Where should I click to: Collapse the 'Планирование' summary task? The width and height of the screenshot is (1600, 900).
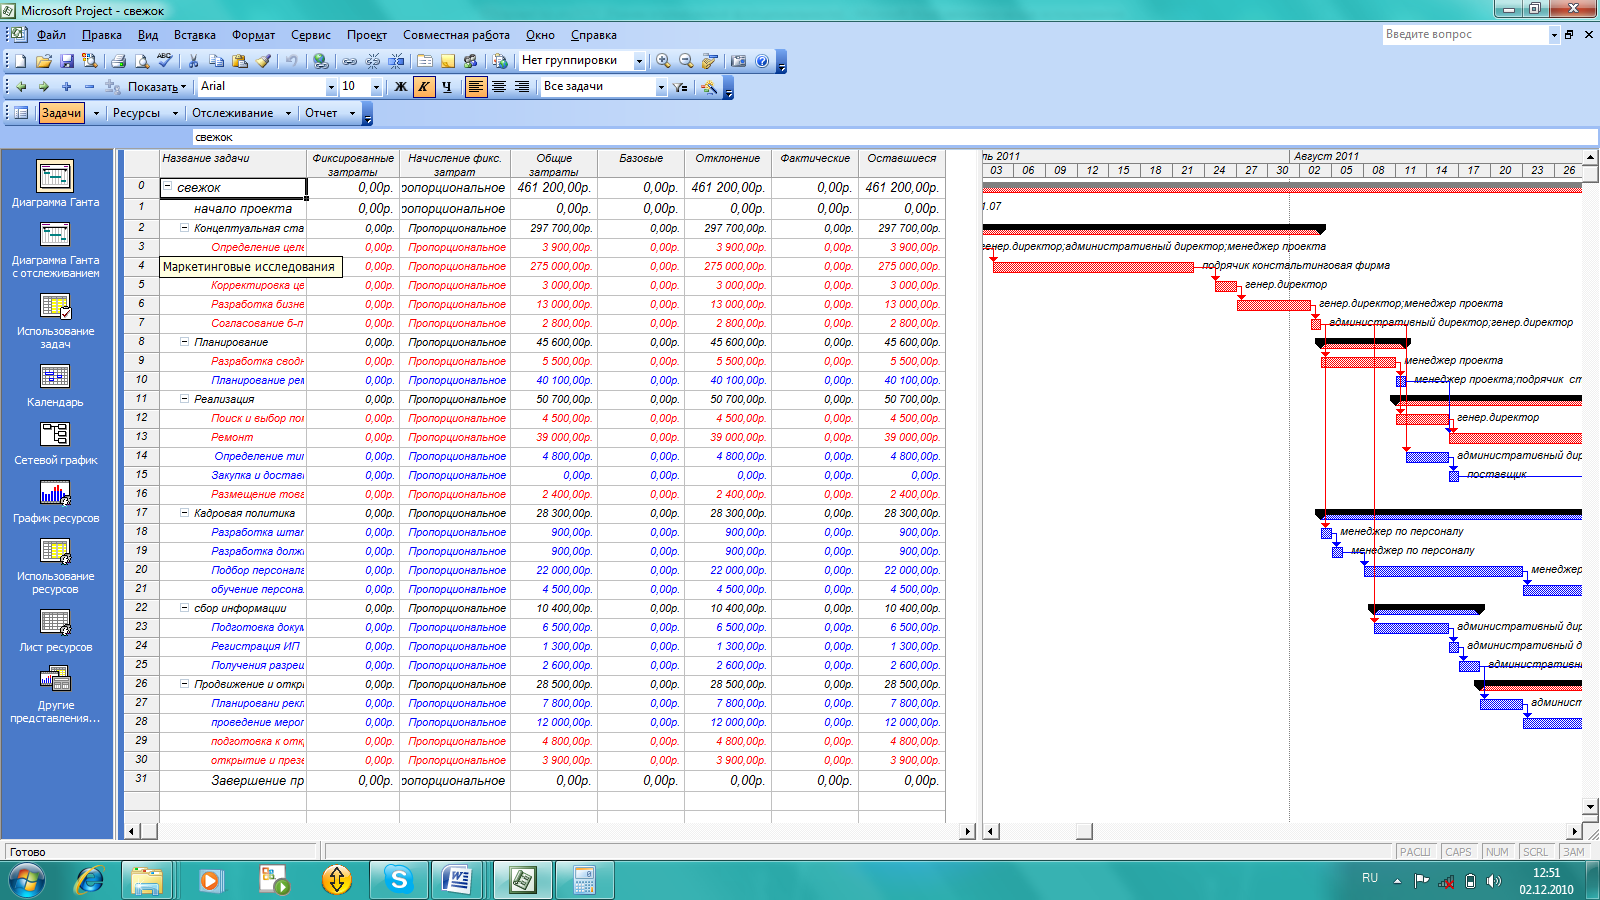click(x=185, y=342)
